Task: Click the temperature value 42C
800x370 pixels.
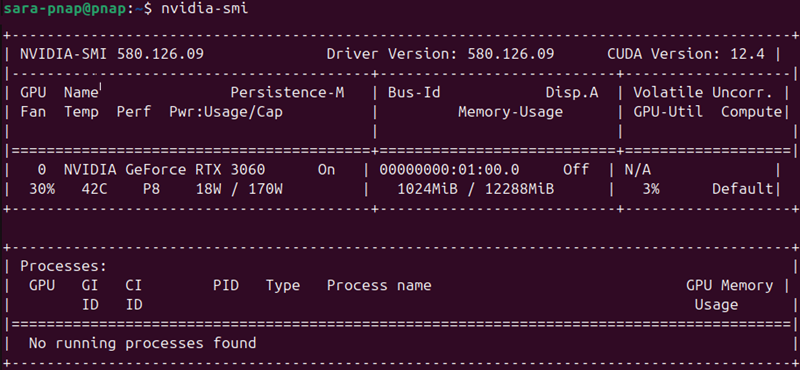Action: 94,189
